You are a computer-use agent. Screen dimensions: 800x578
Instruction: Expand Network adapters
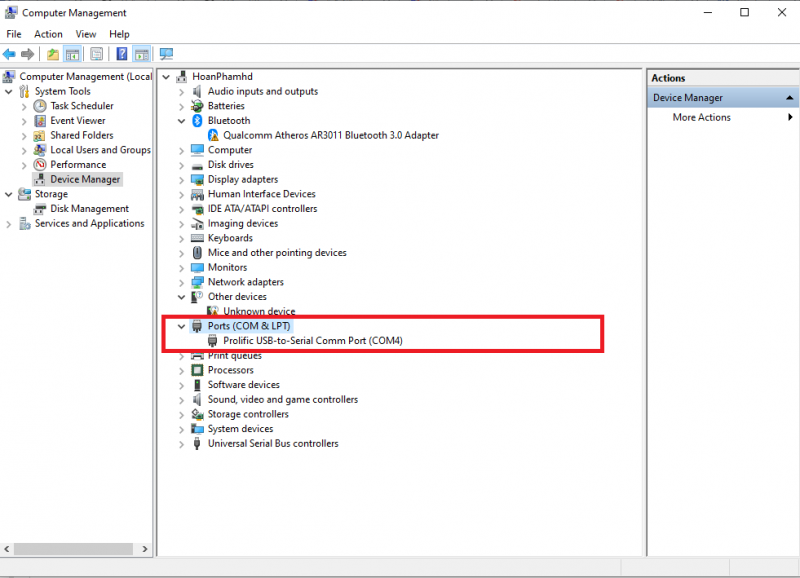(x=182, y=283)
